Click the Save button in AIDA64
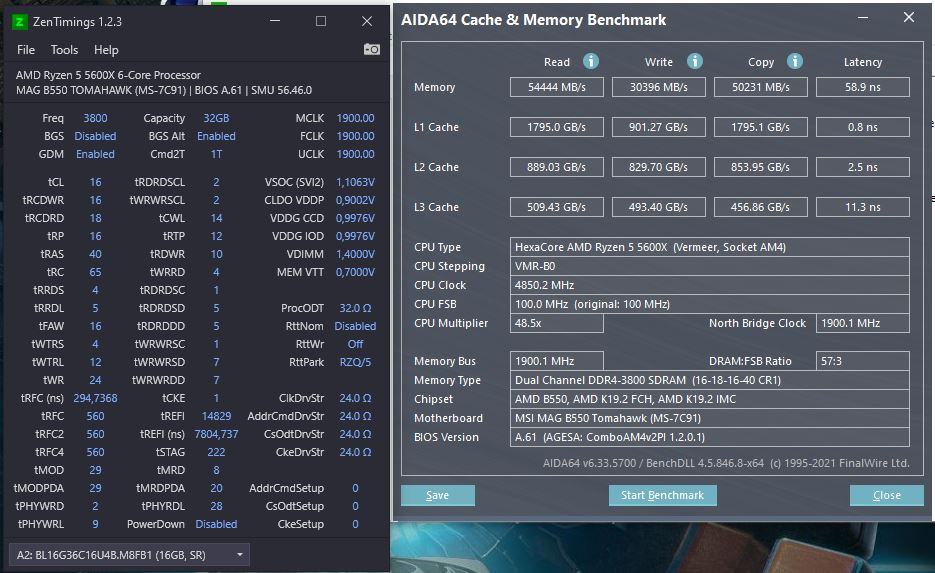The height and width of the screenshot is (573, 935). click(438, 495)
